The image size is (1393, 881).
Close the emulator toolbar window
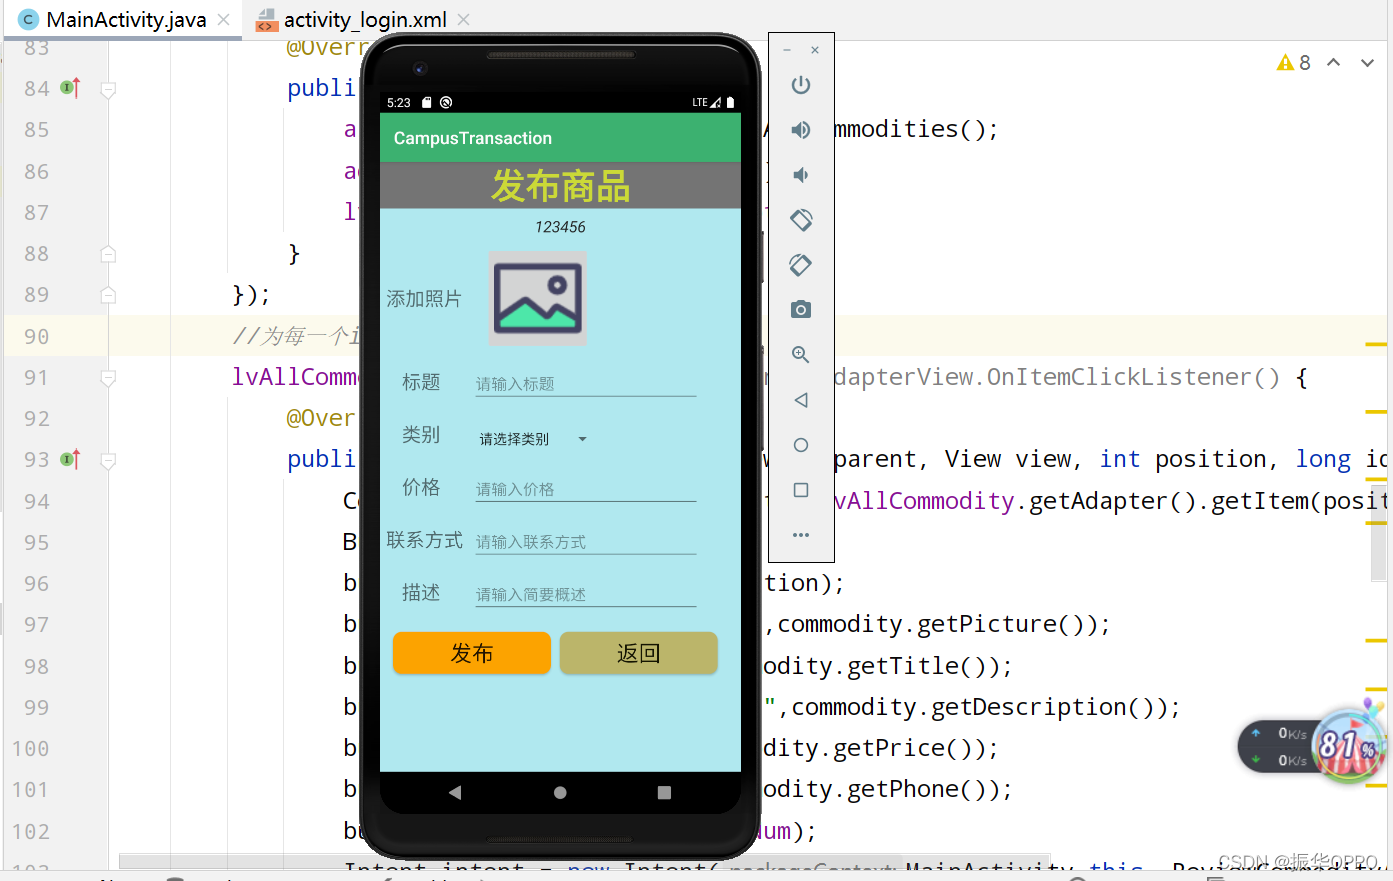pyautogui.click(x=815, y=49)
